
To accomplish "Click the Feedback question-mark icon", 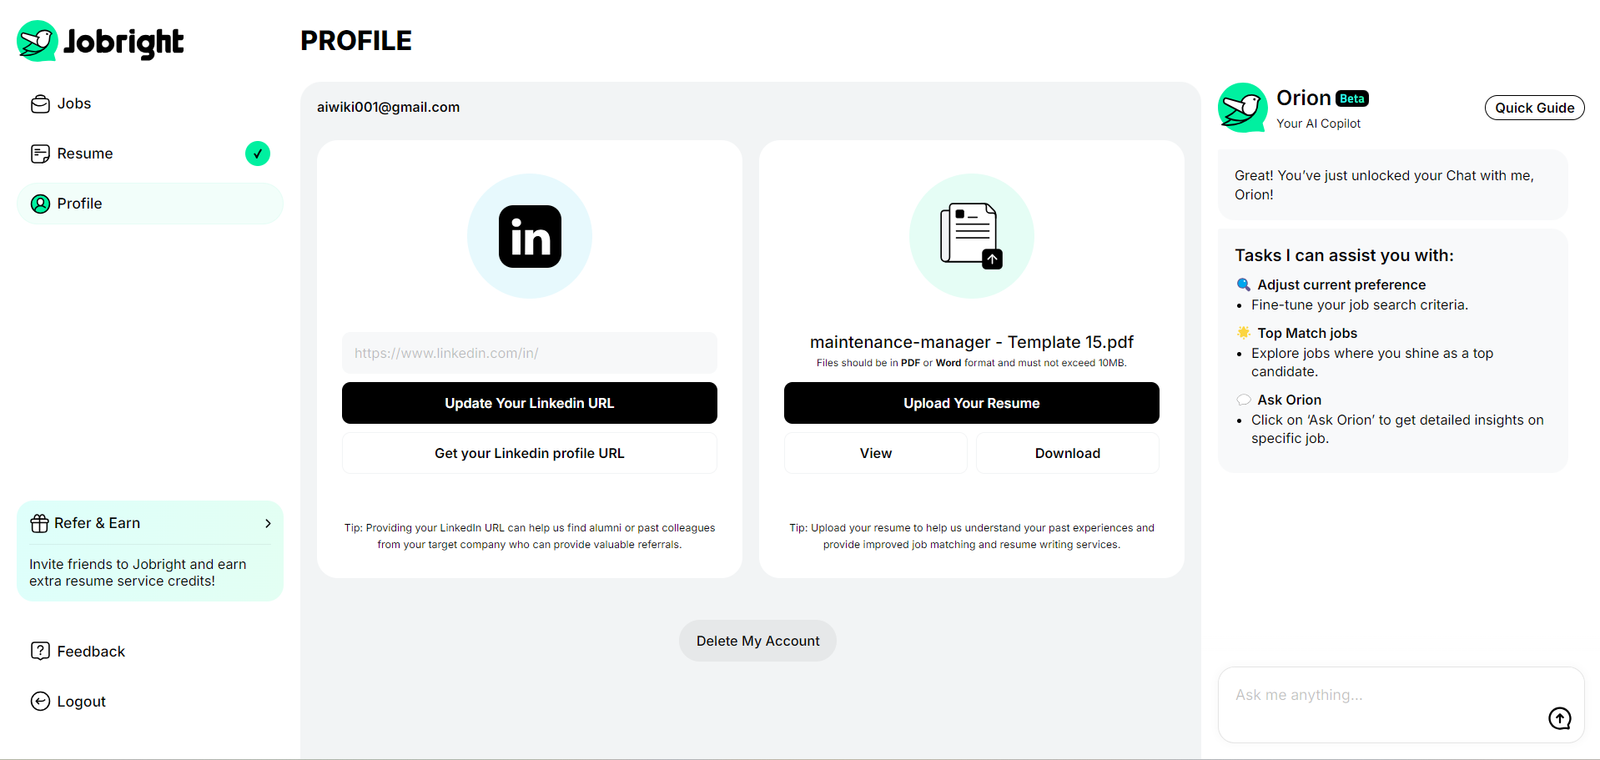I will [x=40, y=651].
